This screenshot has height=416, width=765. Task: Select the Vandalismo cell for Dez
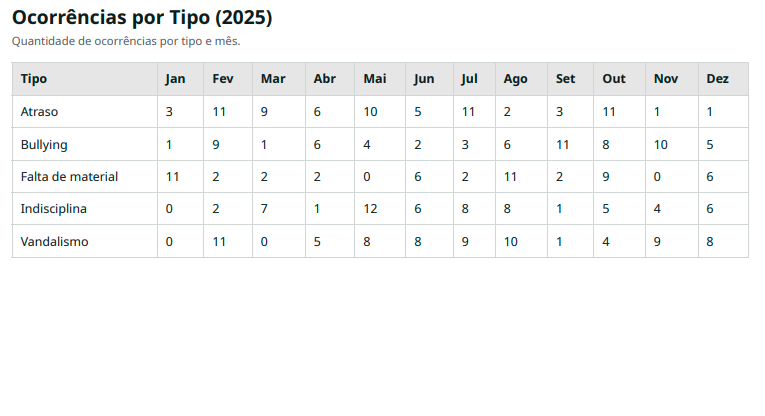710,242
